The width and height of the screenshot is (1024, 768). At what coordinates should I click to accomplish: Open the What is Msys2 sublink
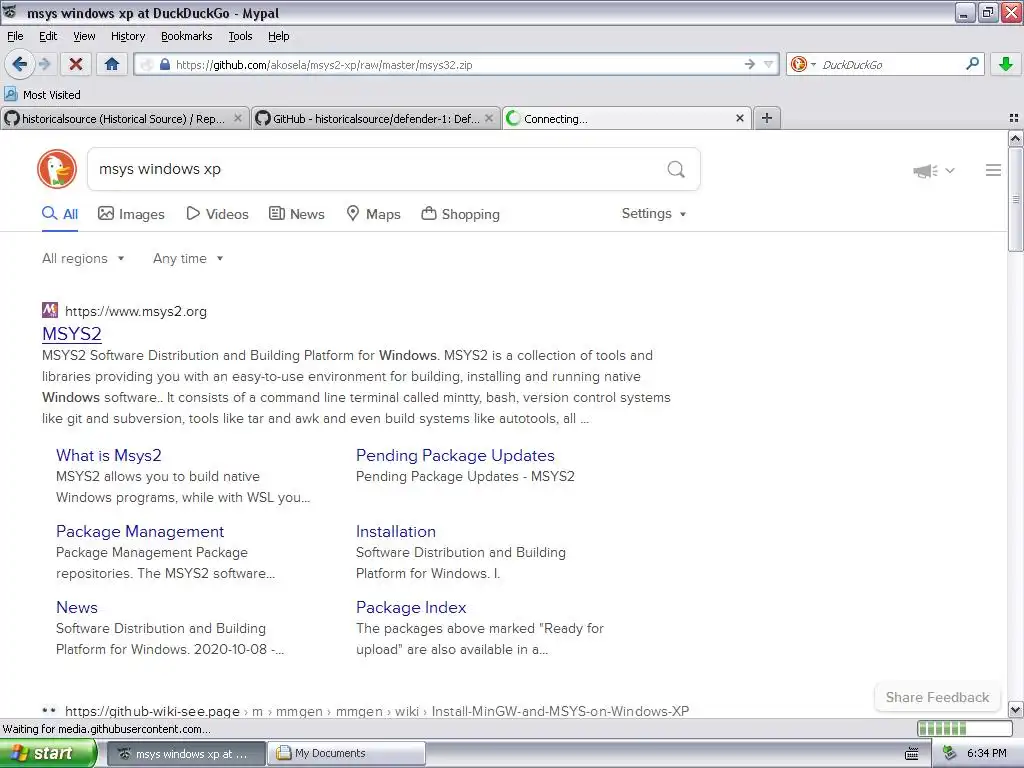pyautogui.click(x=108, y=456)
